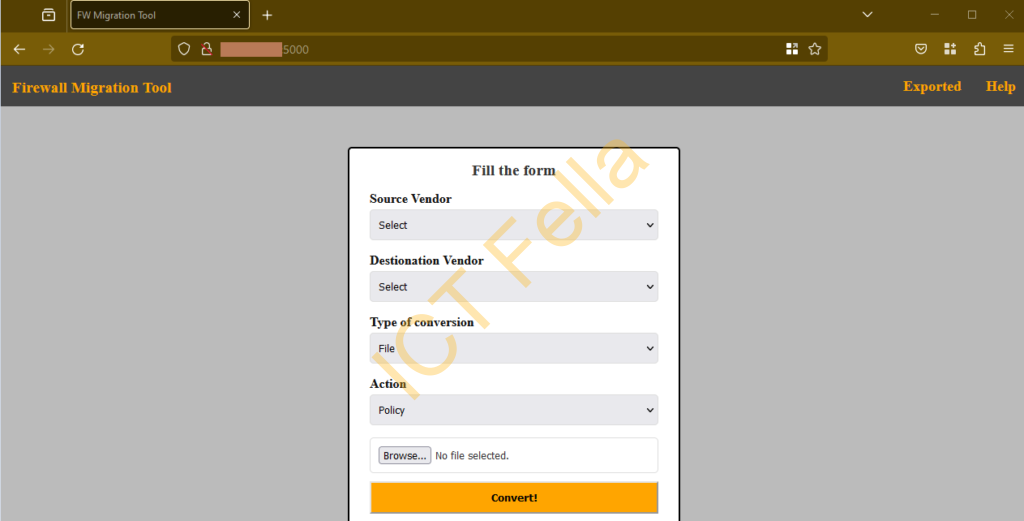
Task: Open the Action dropdown
Action: pyautogui.click(x=514, y=410)
